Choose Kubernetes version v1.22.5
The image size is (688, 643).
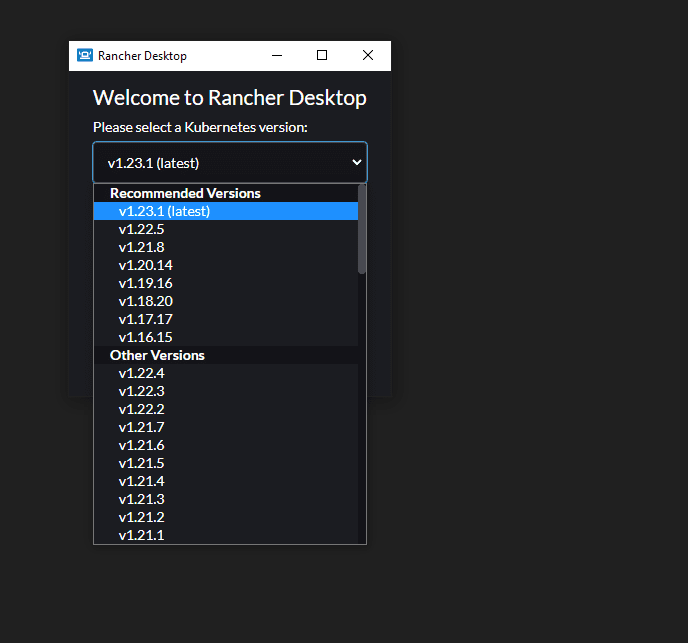226,229
